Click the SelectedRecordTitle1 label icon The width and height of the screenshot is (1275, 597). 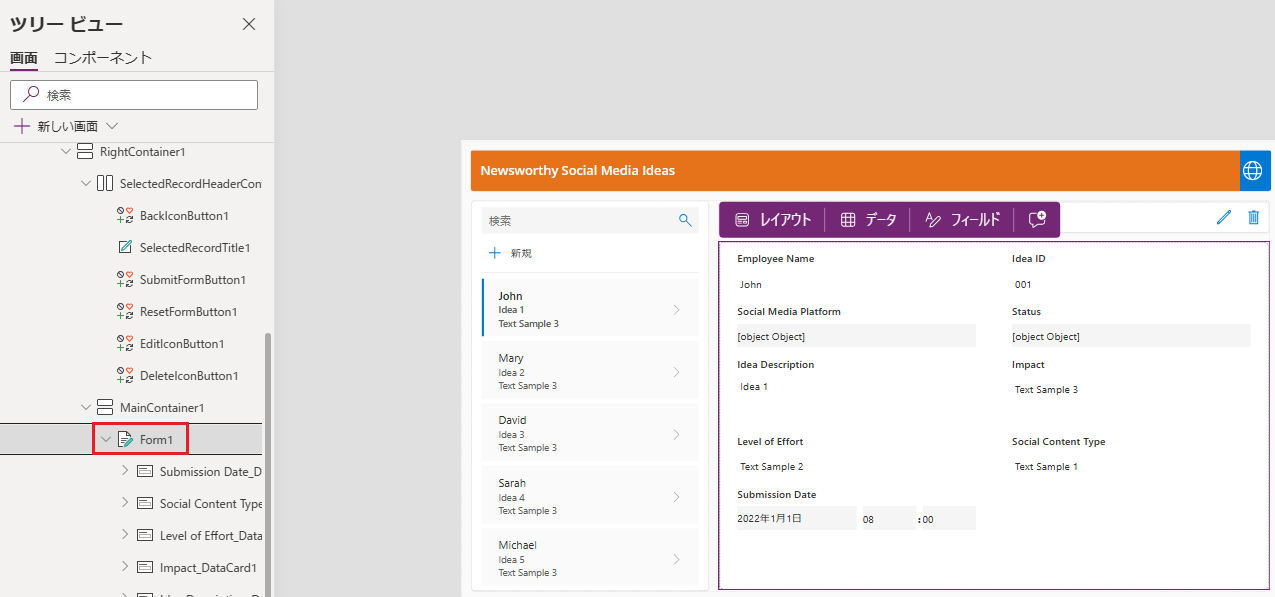click(x=125, y=248)
